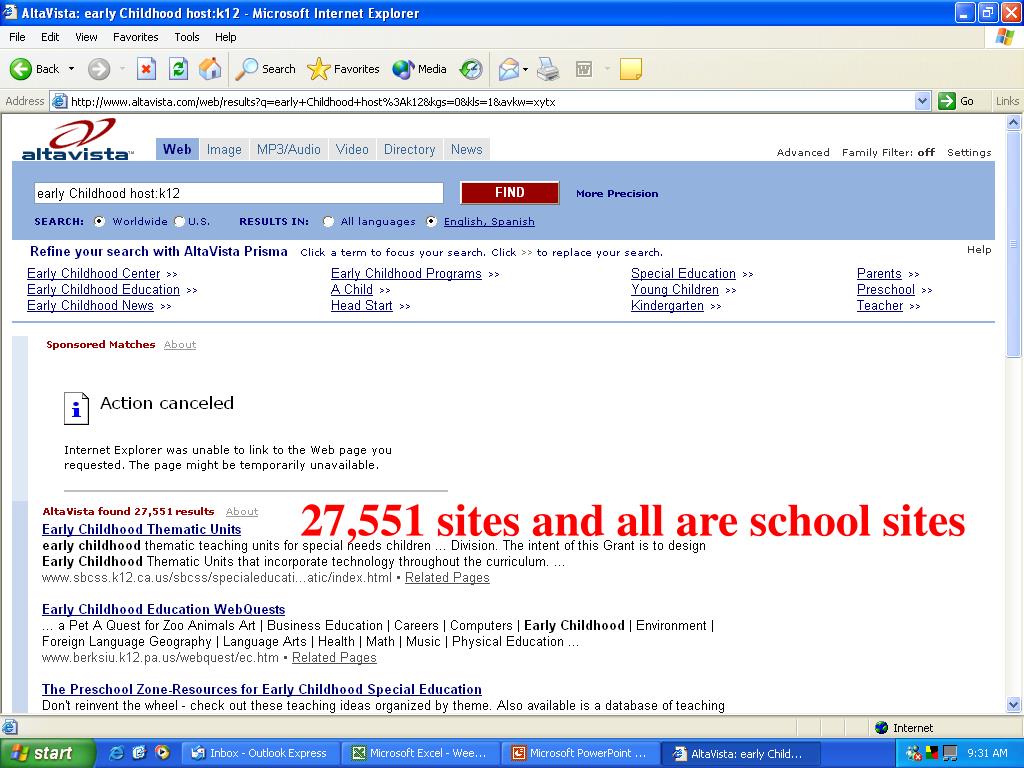Select U.S. search radio button
Screen dimensions: 1024x768
179,221
